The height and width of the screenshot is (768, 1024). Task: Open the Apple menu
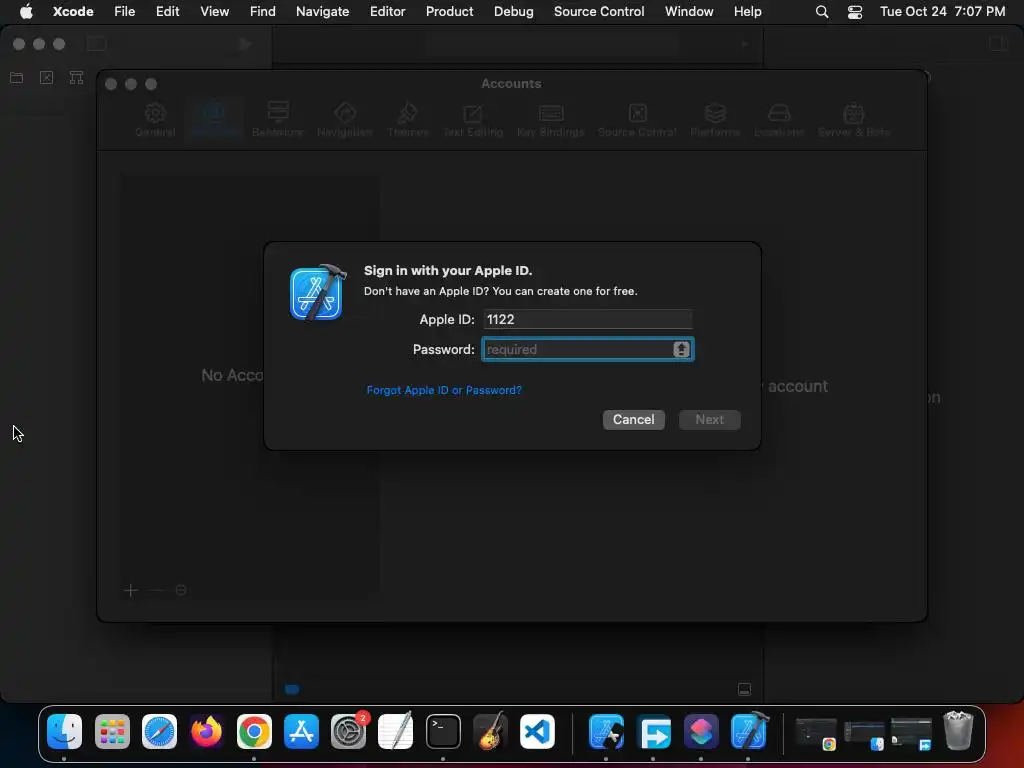click(26, 12)
